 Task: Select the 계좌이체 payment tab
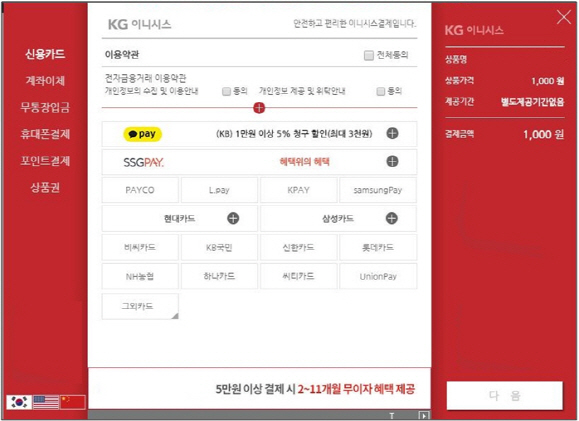[x=45, y=81]
